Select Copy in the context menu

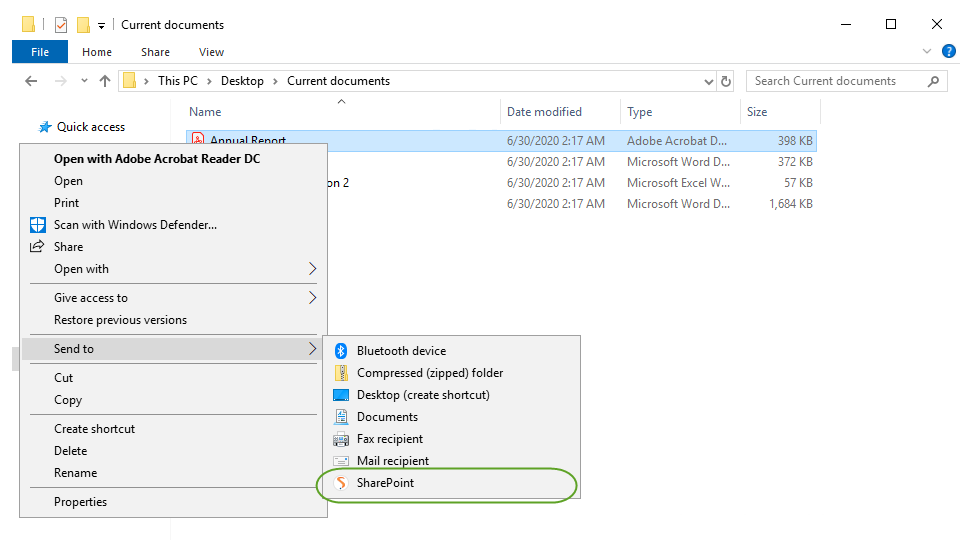174,400
